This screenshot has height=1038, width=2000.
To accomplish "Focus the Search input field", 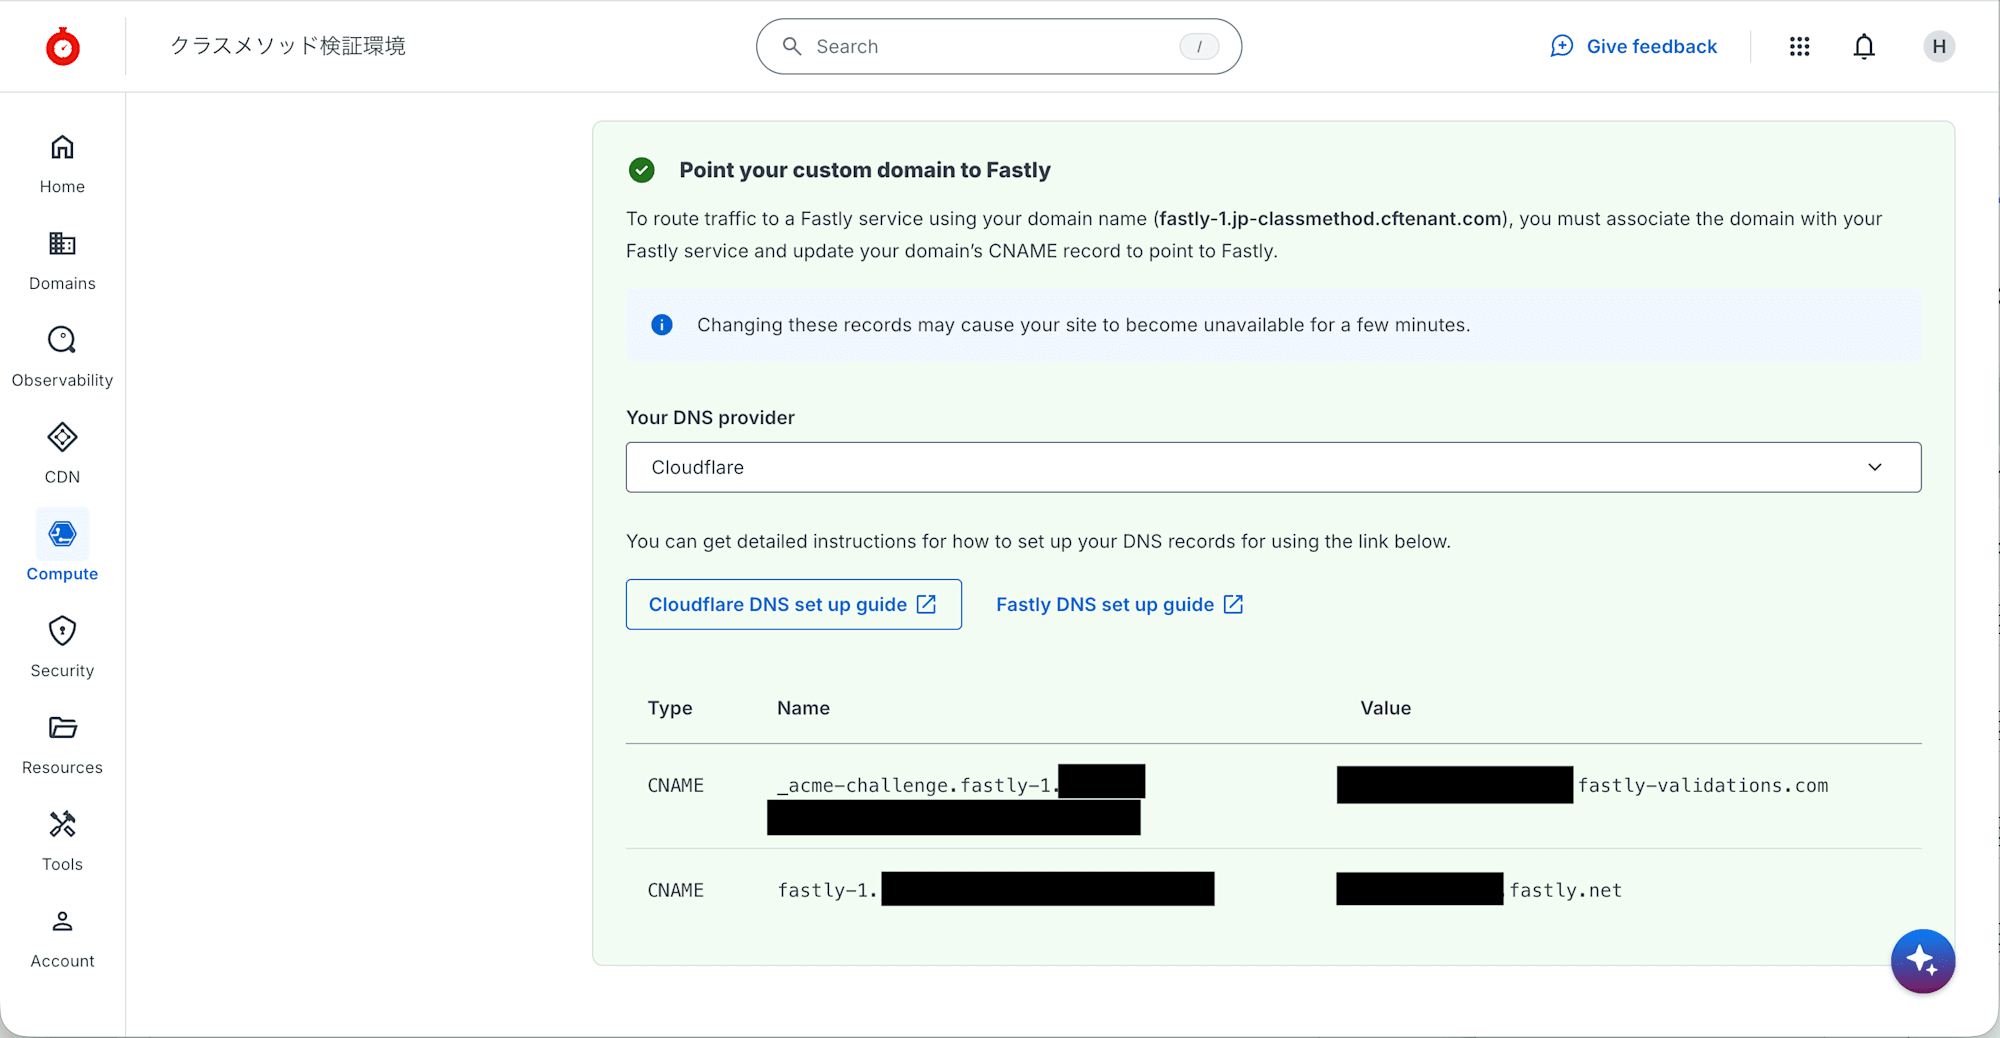I will [x=990, y=47].
